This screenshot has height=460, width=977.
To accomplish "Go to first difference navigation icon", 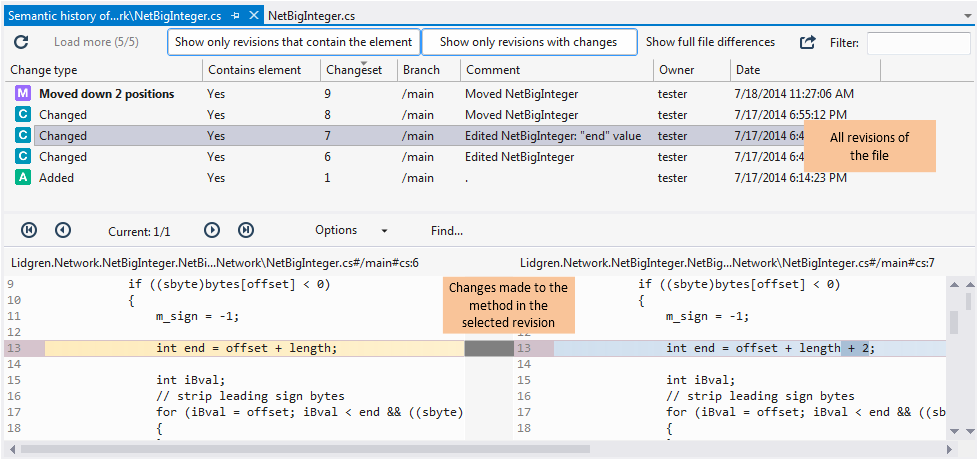I will [29, 230].
